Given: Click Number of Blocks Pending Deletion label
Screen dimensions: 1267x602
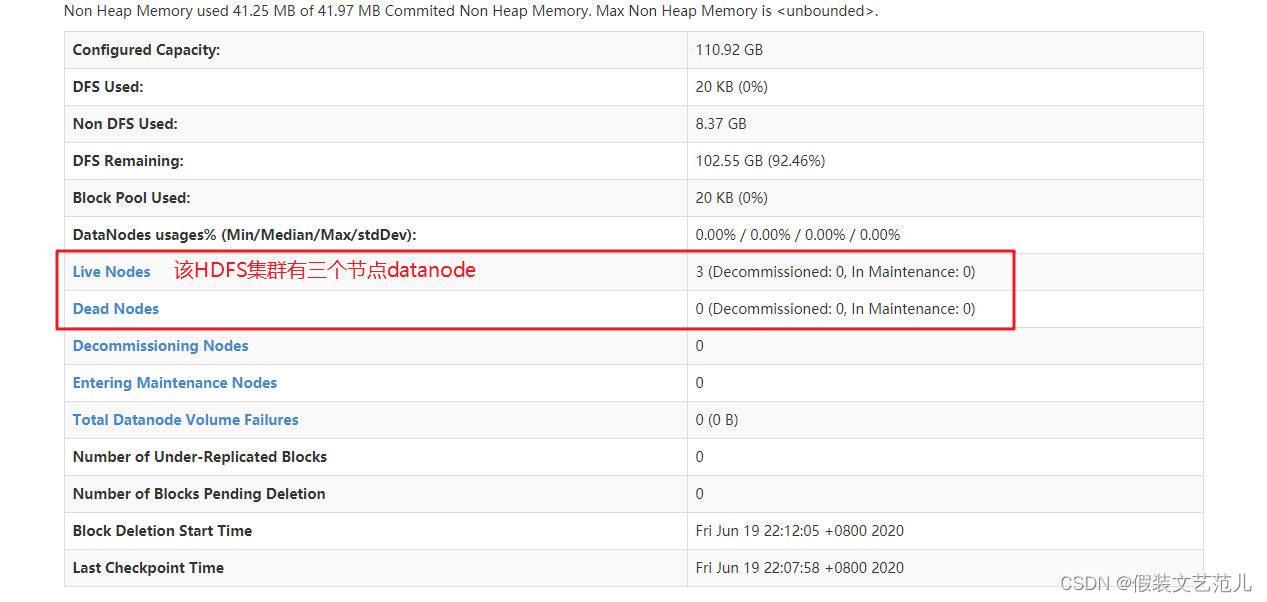Looking at the screenshot, I should click(x=199, y=494).
